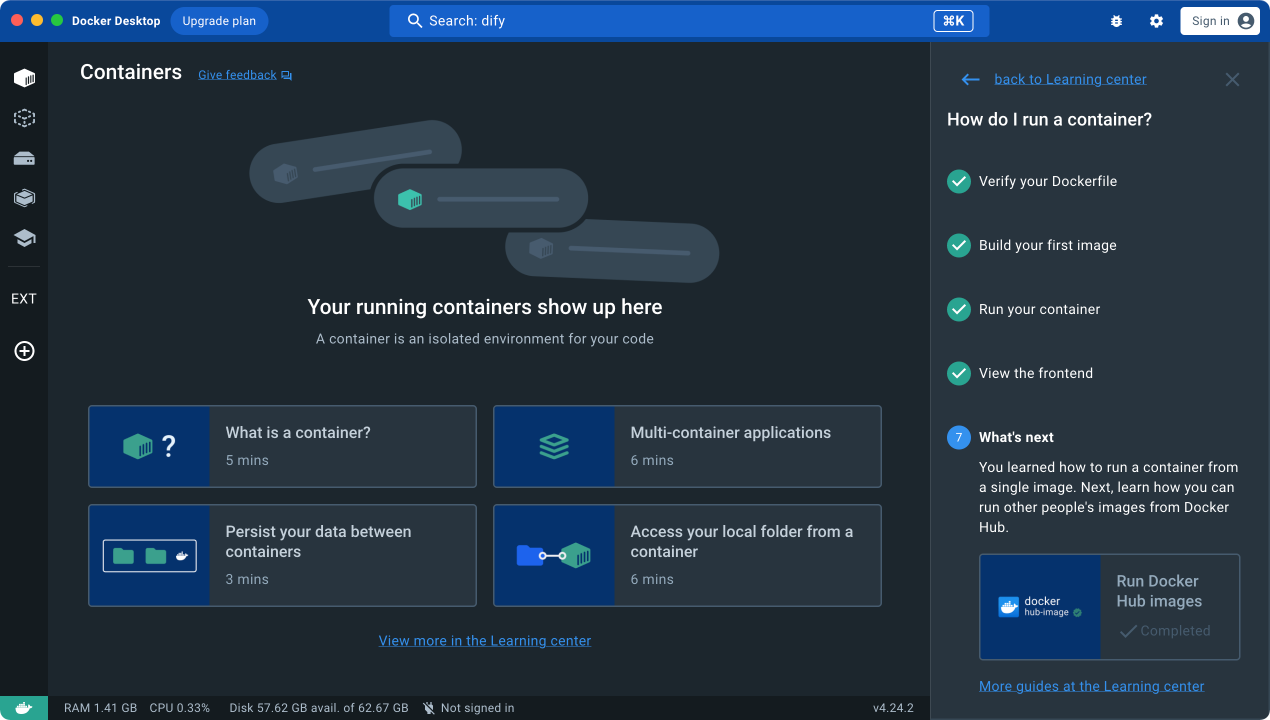Click View more in the Learning center
Image resolution: width=1270 pixels, height=720 pixels.
click(x=485, y=641)
